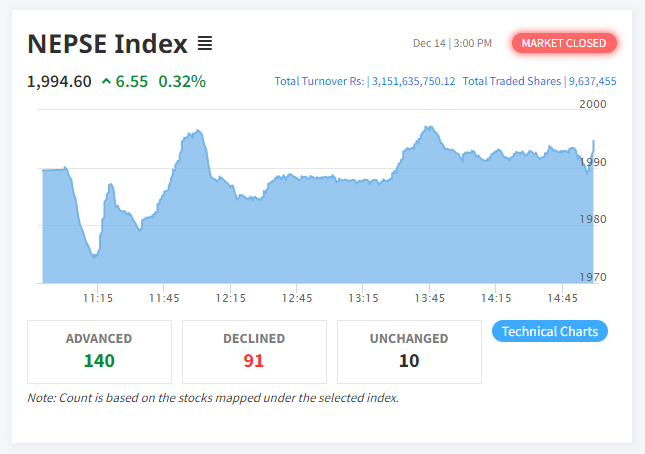
Task: Click the Technical Charts button
Action: 550,331
